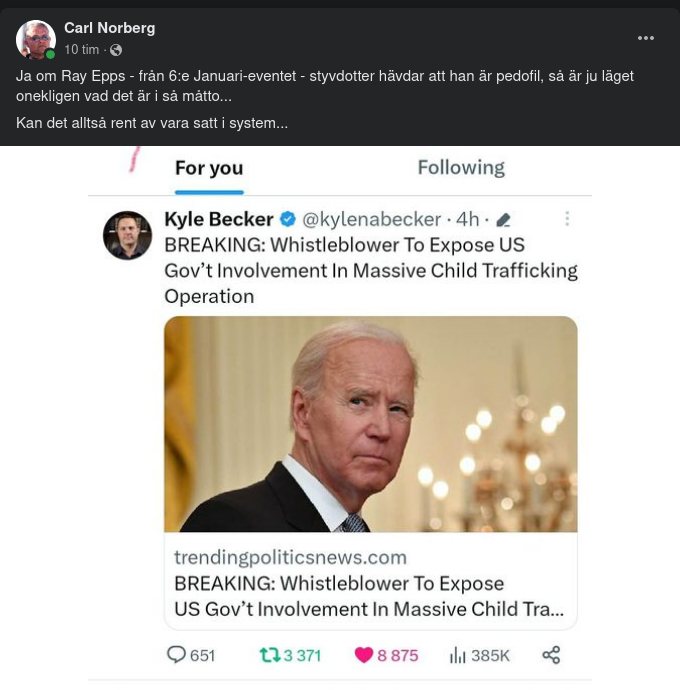Image resolution: width=680 pixels, height=690 pixels.
Task: Click the share icon under tweet
Action: click(551, 655)
